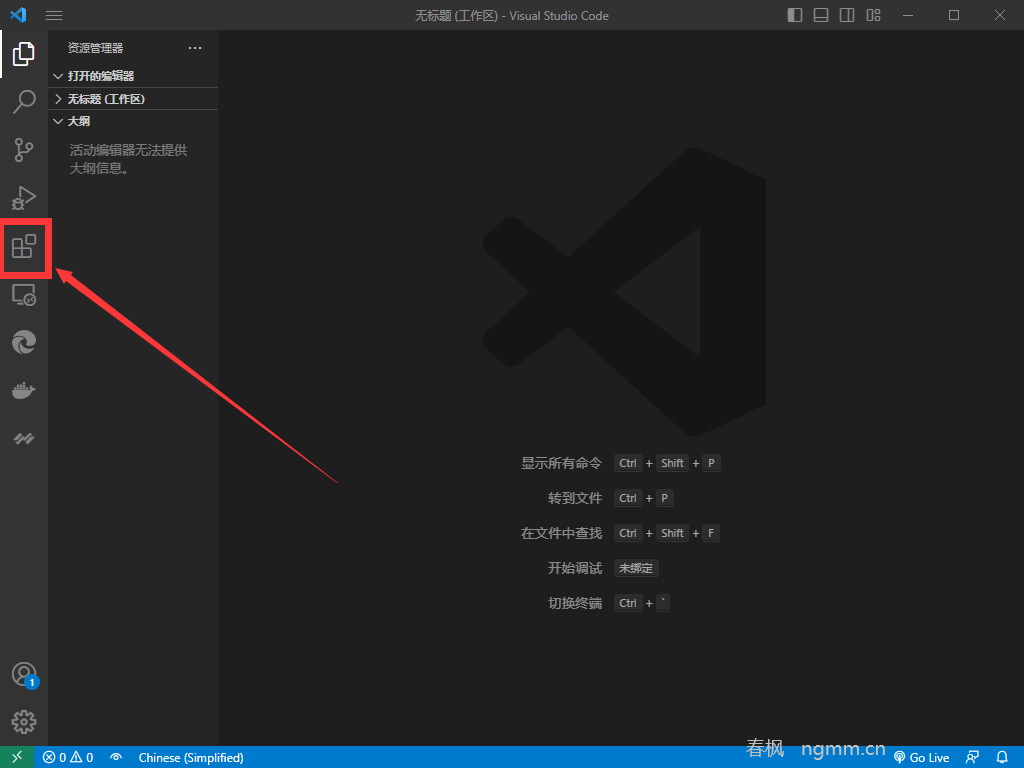Start Go Live server
1024x768 pixels.
click(921, 758)
